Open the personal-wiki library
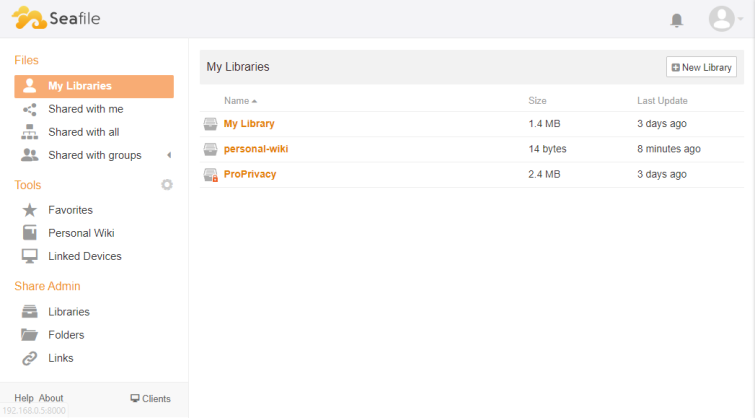The width and height of the screenshot is (755, 418). pos(256,149)
